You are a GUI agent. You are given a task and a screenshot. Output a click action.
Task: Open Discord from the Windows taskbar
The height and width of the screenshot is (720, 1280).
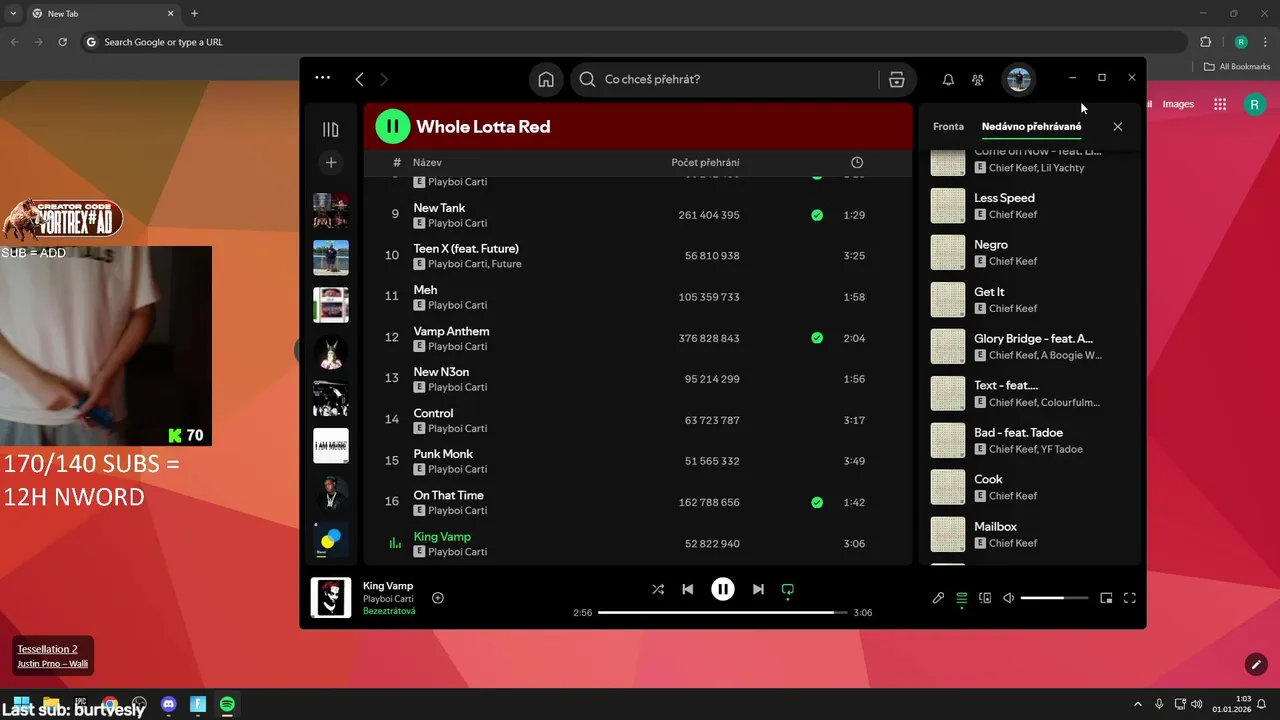click(x=168, y=705)
